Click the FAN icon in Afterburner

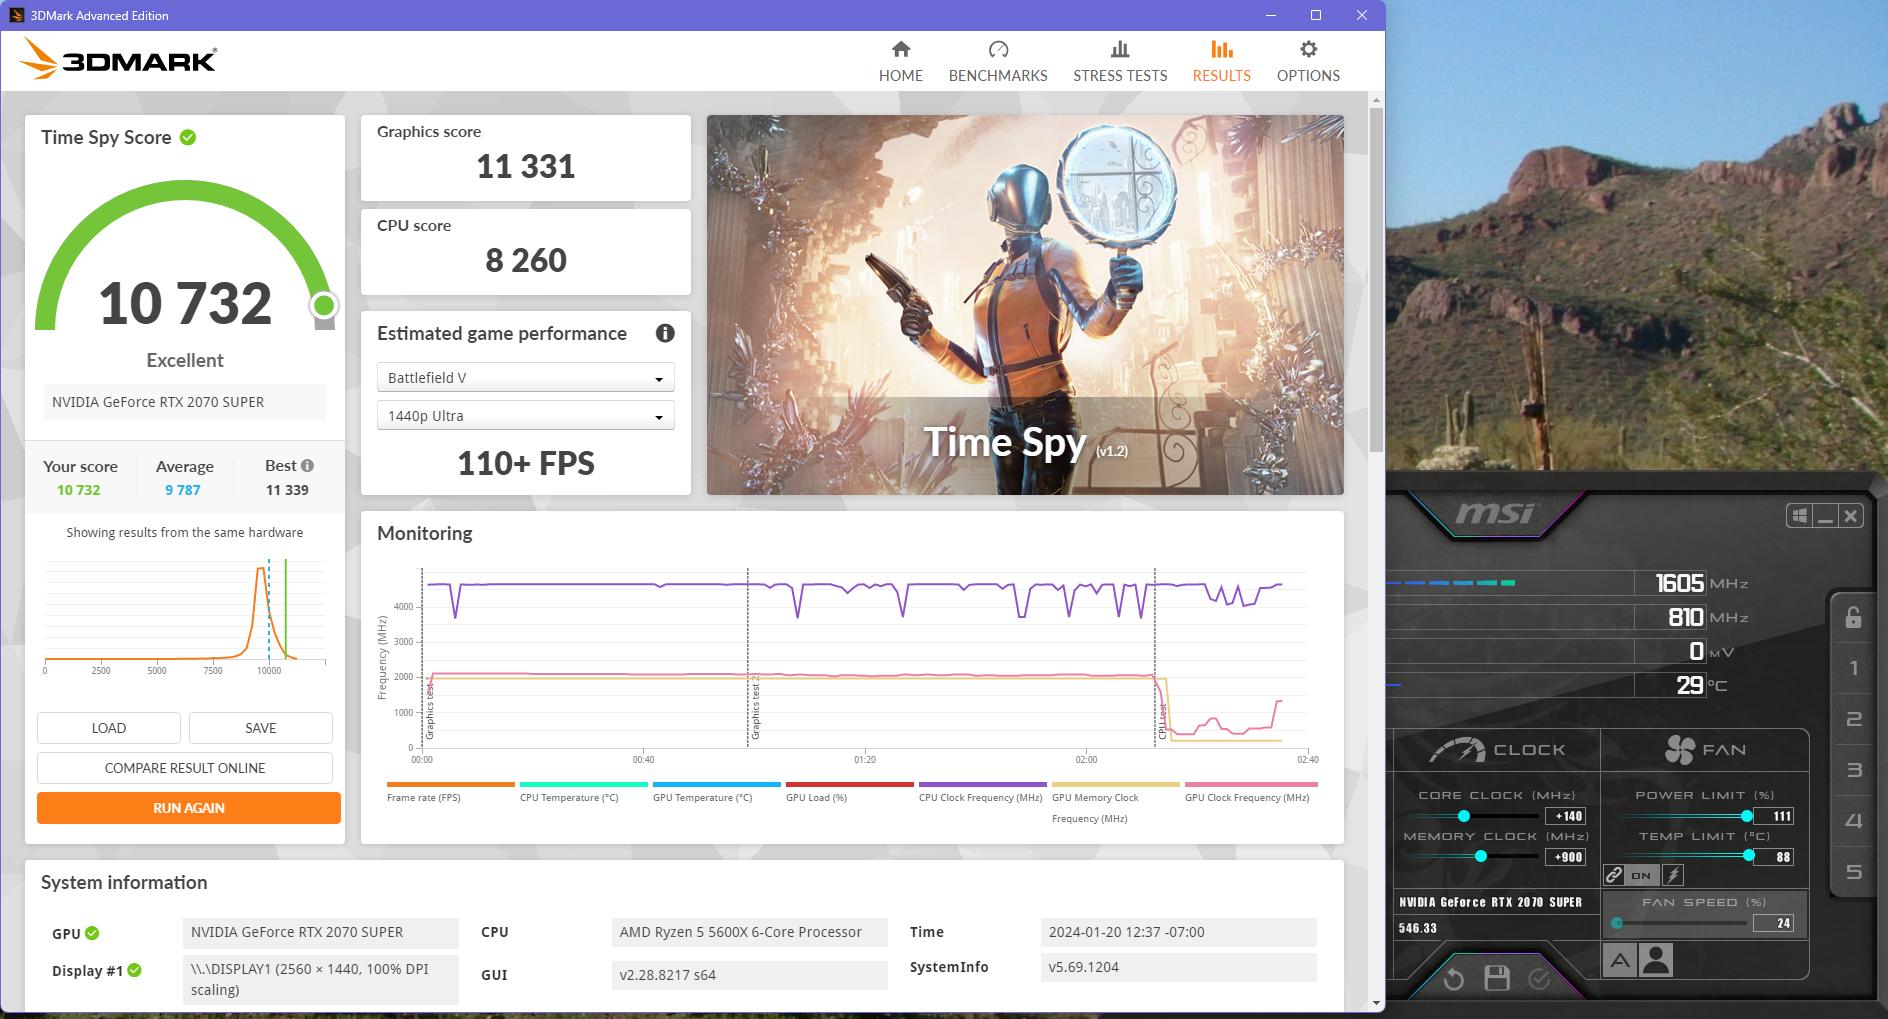1679,749
